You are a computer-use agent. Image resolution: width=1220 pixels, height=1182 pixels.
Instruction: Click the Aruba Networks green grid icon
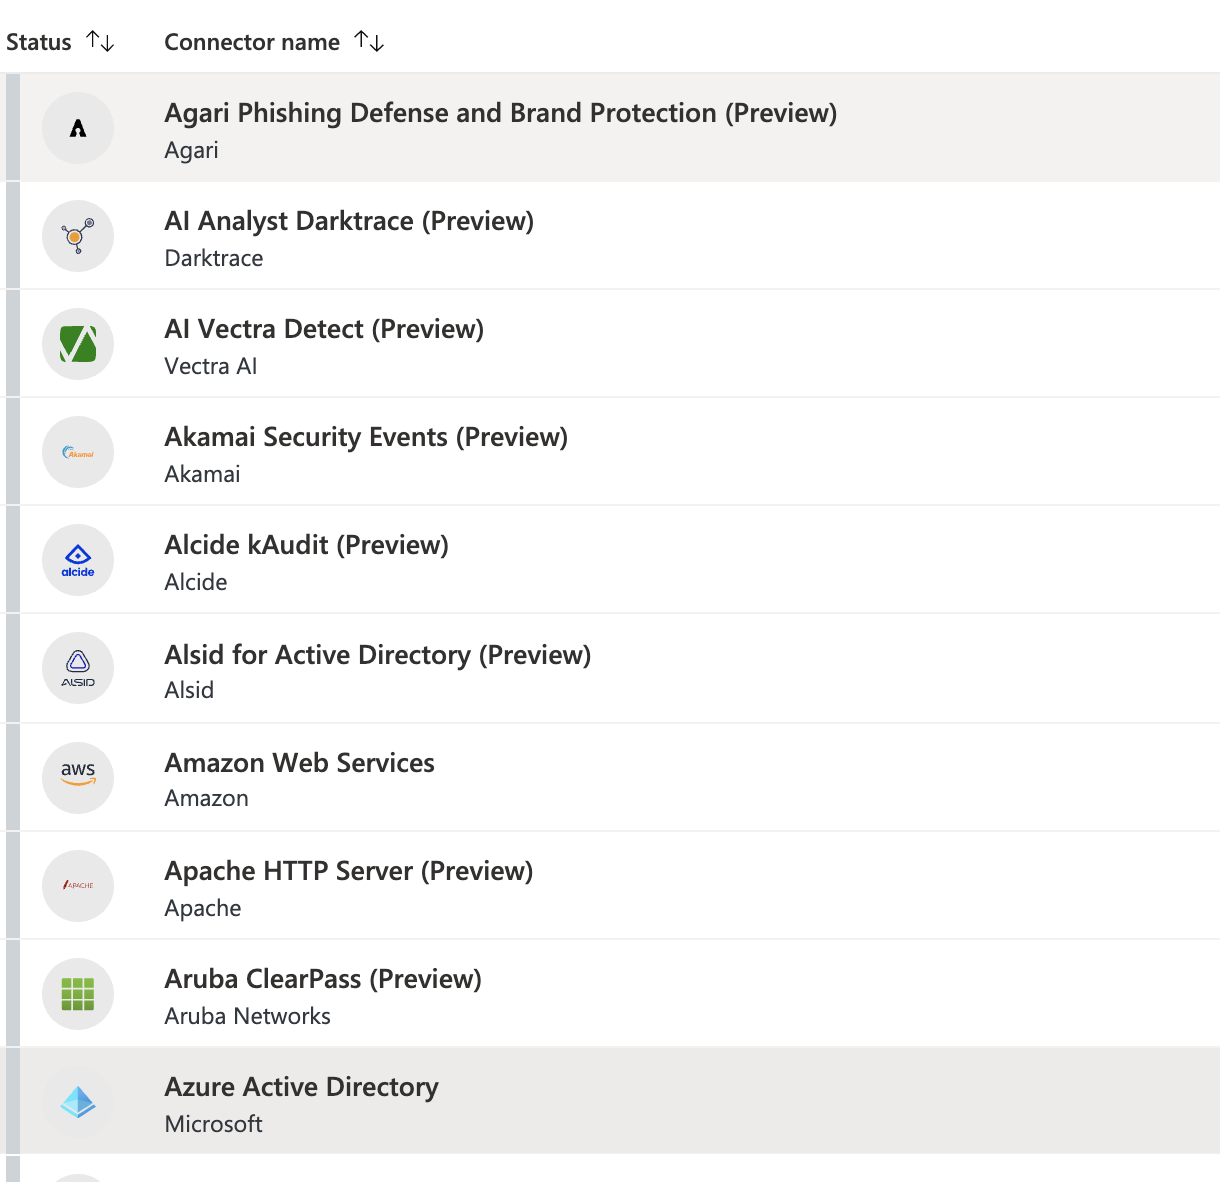click(x=78, y=994)
